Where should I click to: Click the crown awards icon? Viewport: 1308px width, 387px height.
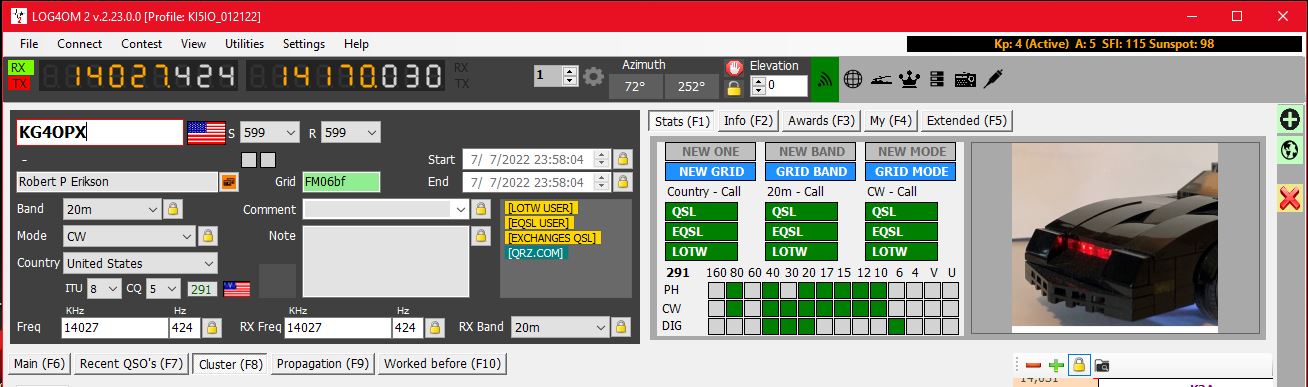909,78
